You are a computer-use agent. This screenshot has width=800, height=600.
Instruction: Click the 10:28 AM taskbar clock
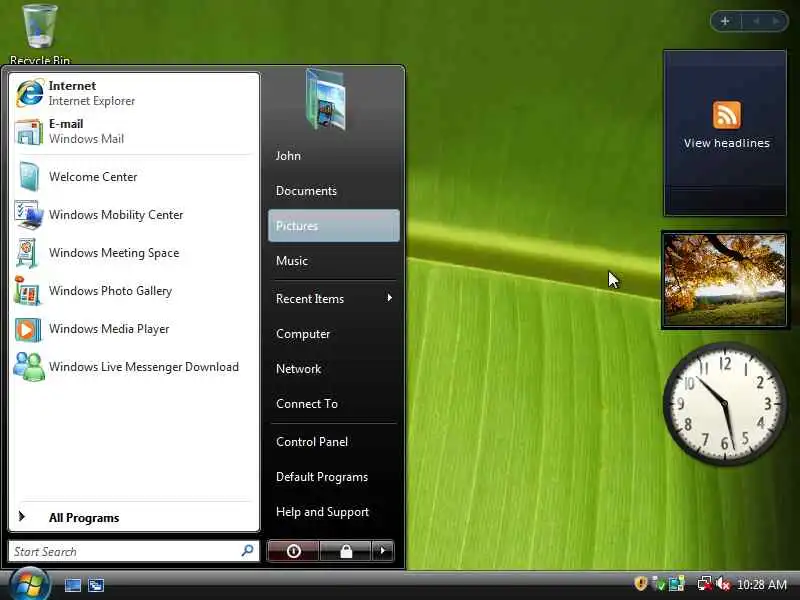(x=762, y=584)
